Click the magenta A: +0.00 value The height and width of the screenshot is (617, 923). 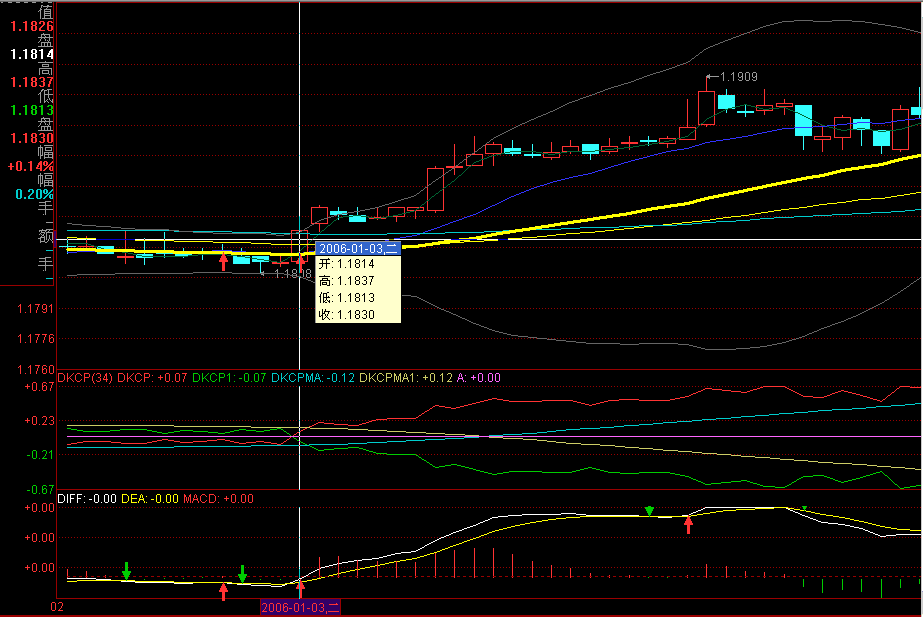tap(479, 377)
